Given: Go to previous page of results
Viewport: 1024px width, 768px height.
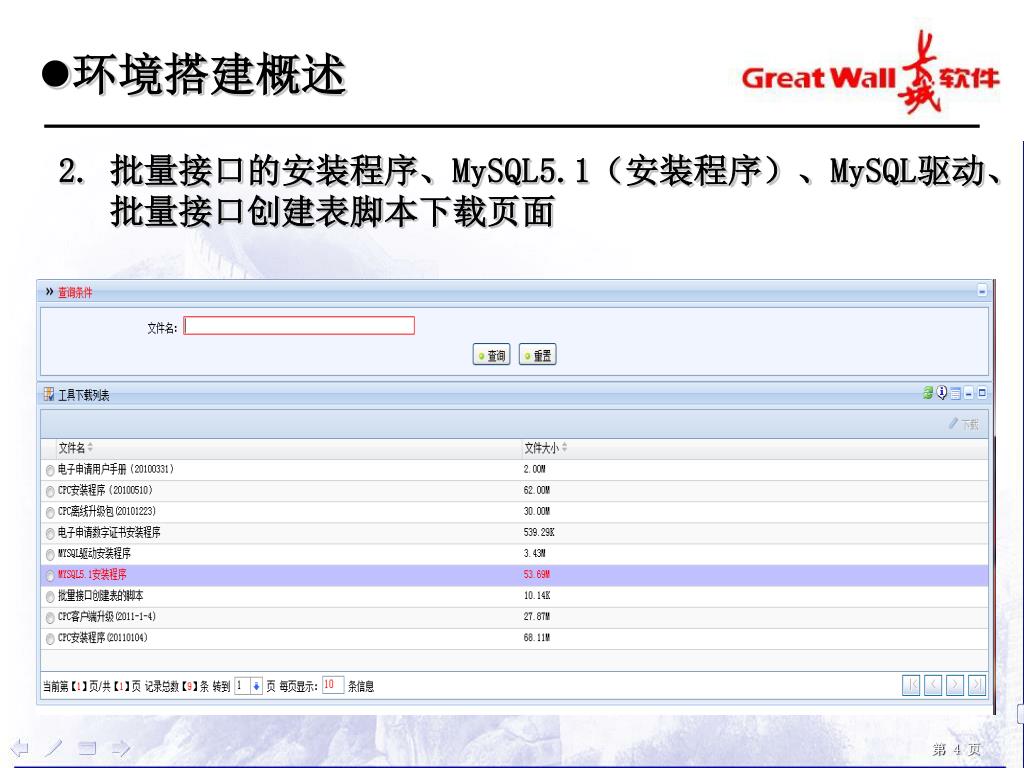Looking at the screenshot, I should [933, 685].
